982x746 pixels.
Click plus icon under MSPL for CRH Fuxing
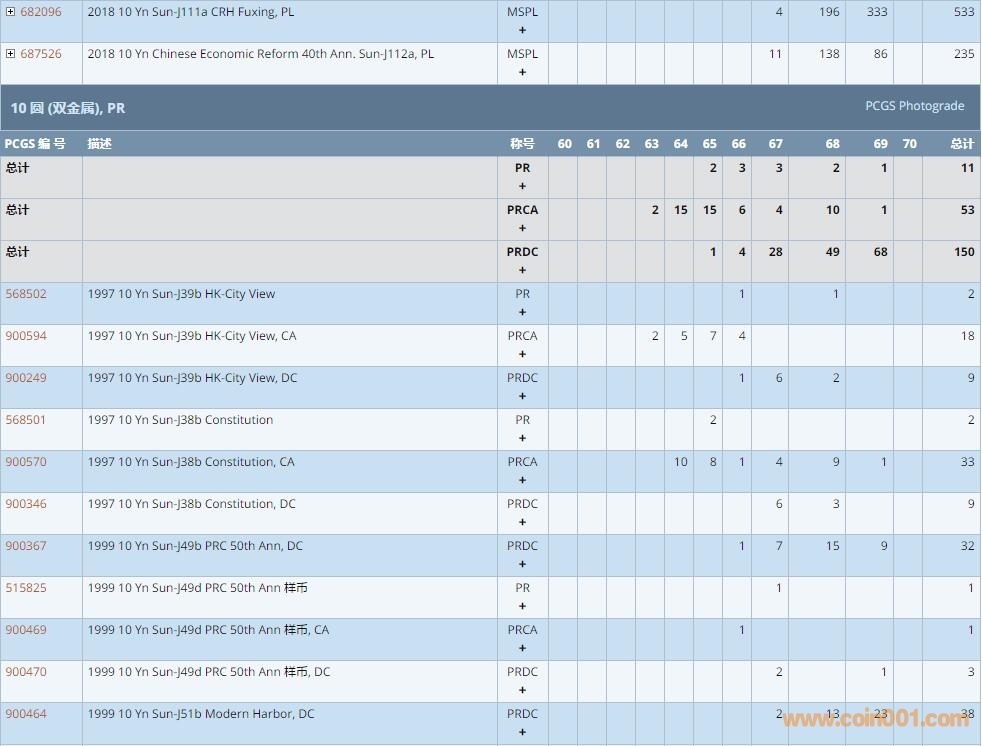(x=522, y=30)
